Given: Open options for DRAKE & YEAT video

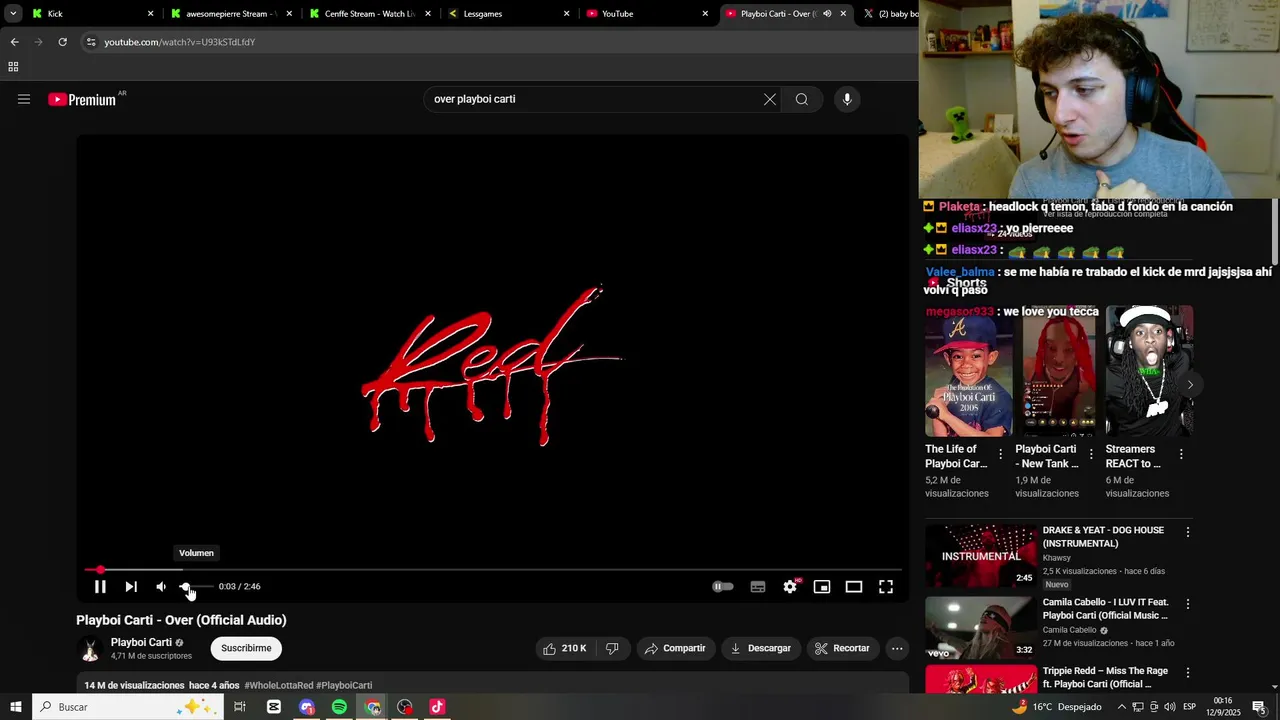Looking at the screenshot, I should (x=1188, y=533).
